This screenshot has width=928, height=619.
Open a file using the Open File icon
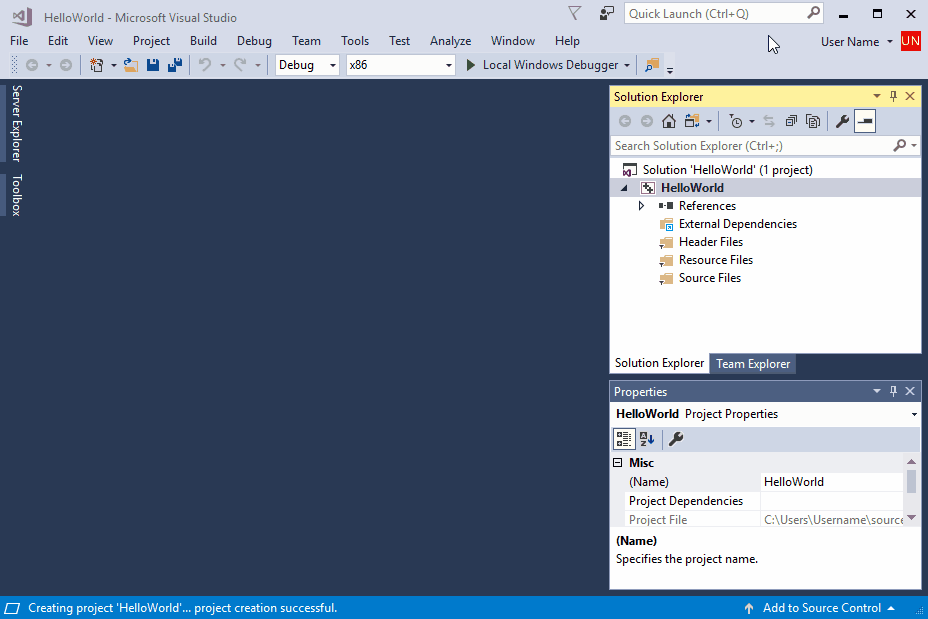coord(131,65)
